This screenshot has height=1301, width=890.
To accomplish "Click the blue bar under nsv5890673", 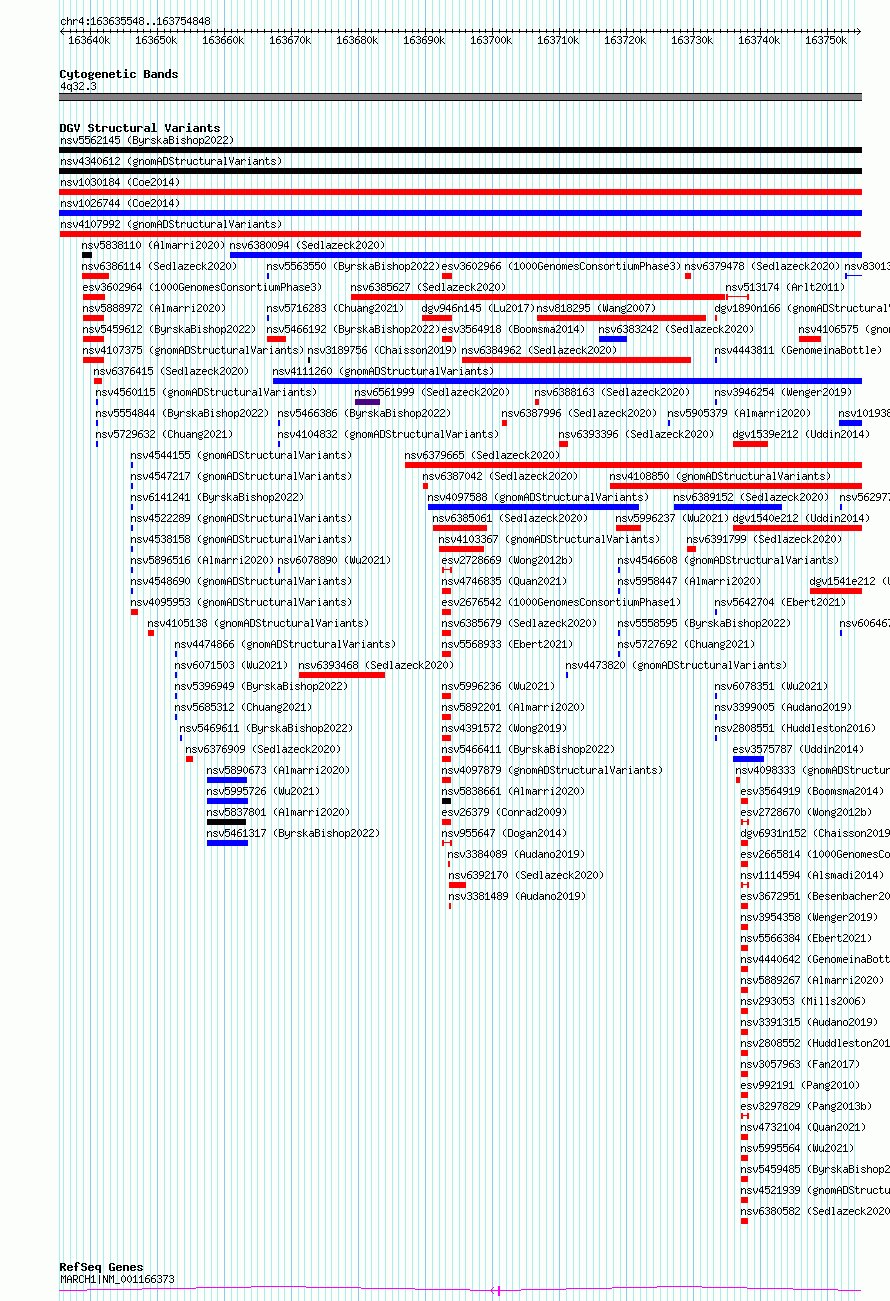I will pos(227,780).
